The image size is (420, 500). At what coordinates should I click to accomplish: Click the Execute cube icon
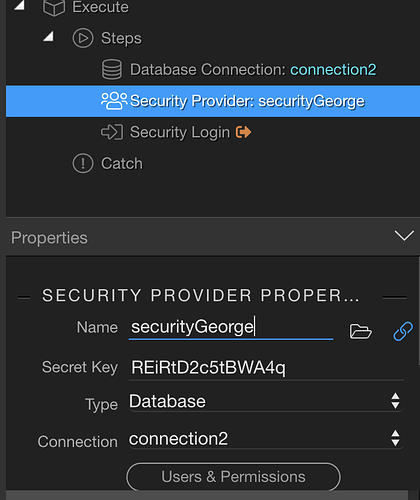(x=54, y=7)
